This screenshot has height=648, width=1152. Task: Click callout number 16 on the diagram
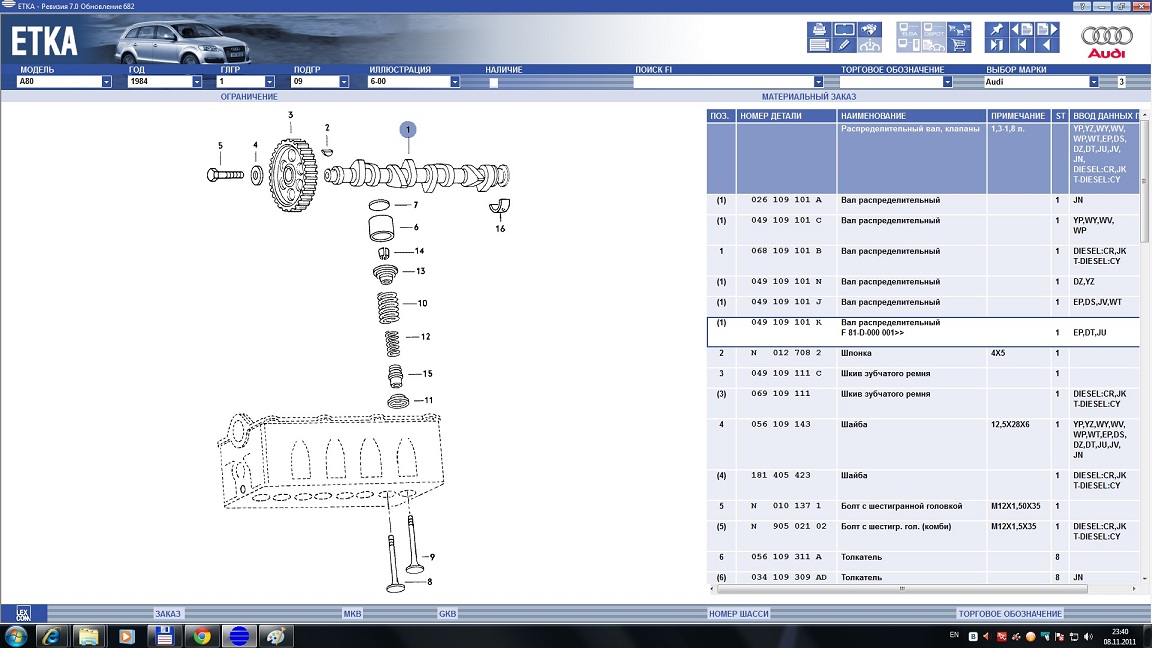(500, 228)
